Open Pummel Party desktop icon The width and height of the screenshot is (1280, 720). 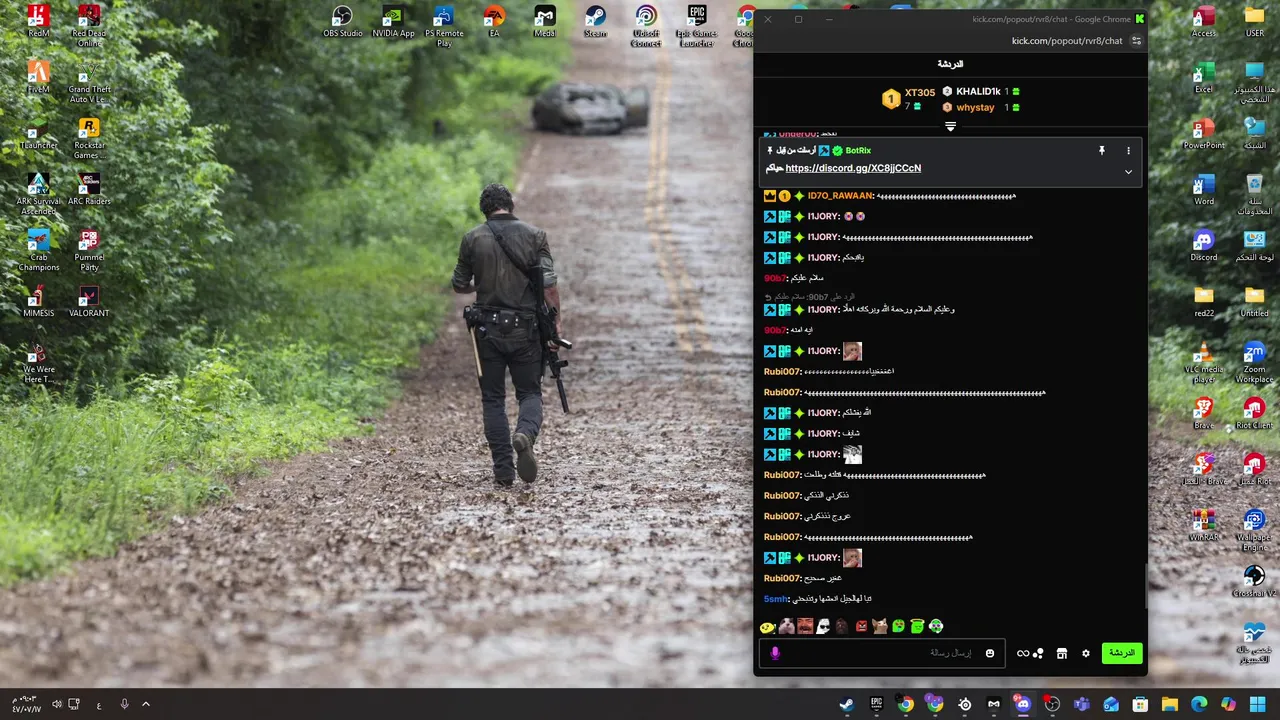pyautogui.click(x=89, y=250)
